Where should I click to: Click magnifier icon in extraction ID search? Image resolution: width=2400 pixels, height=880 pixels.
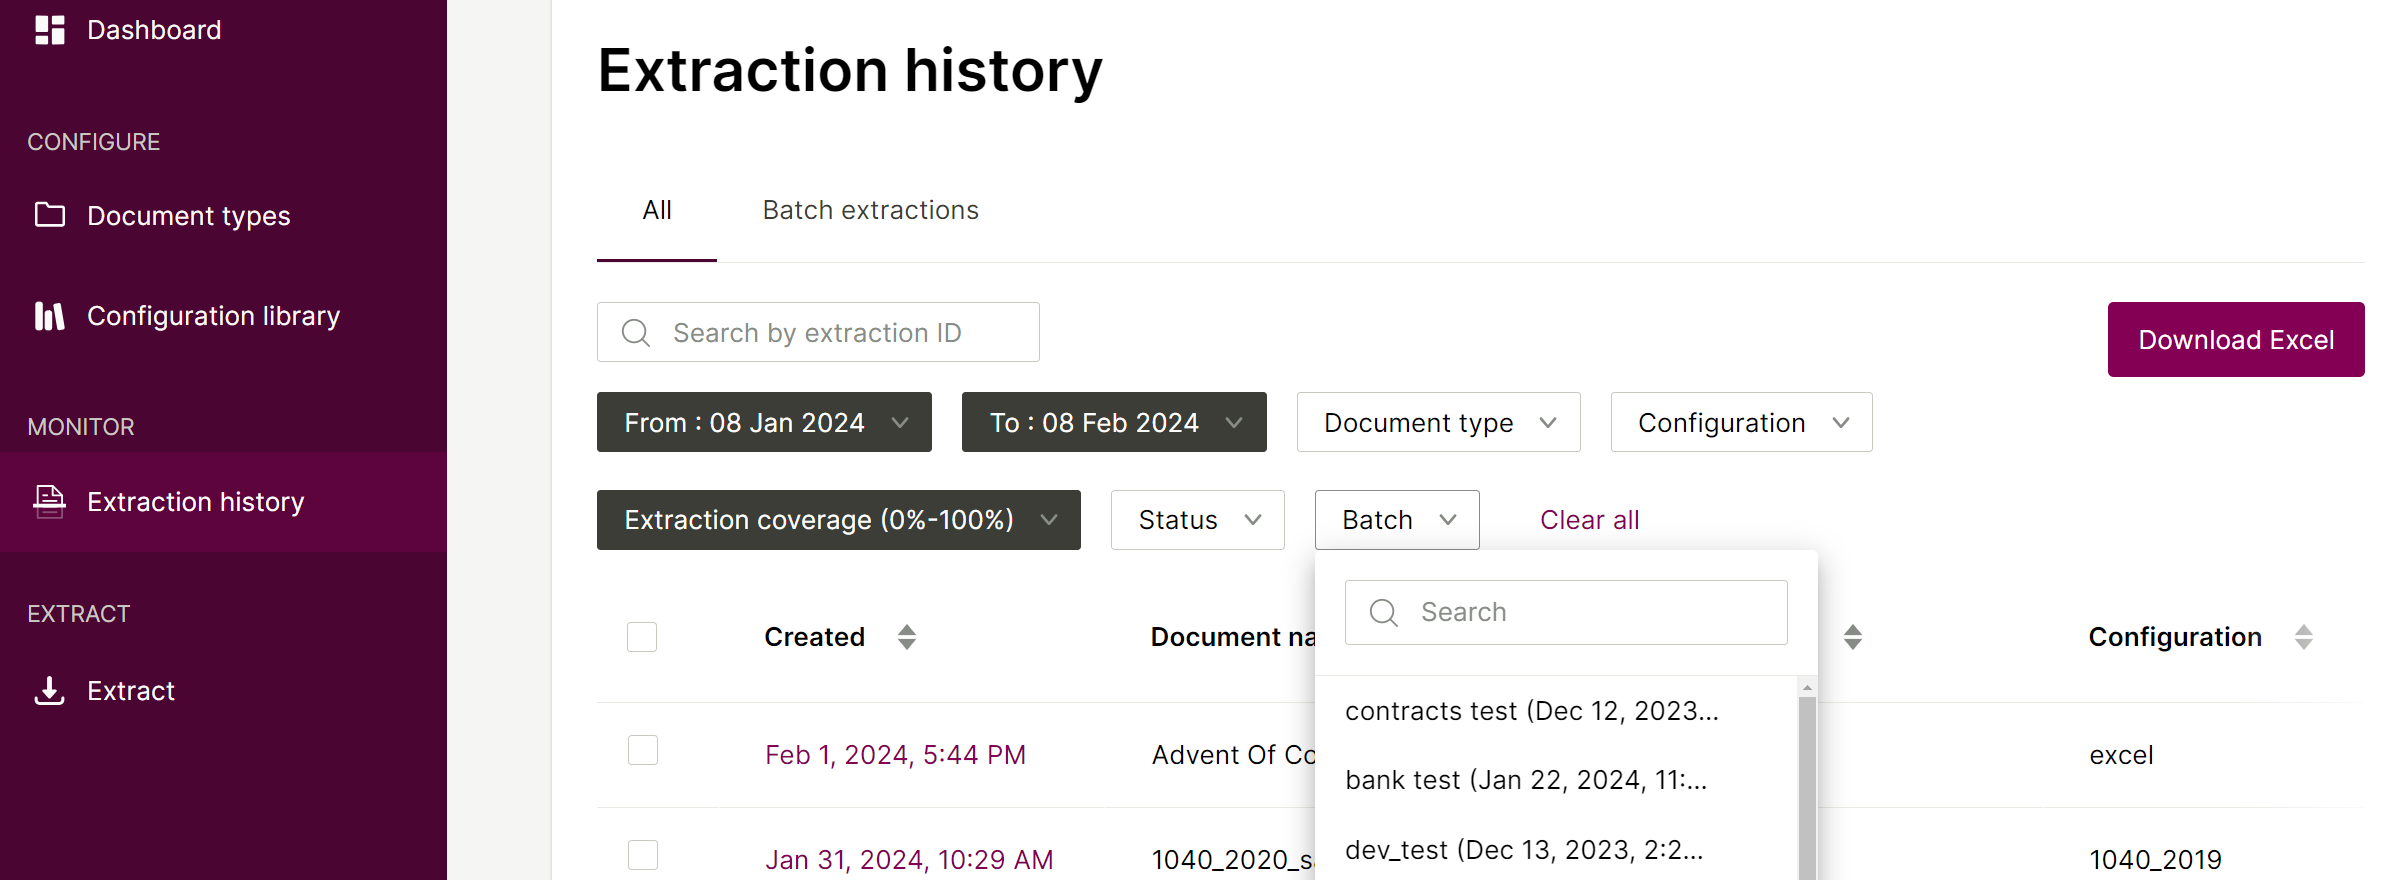click(636, 333)
